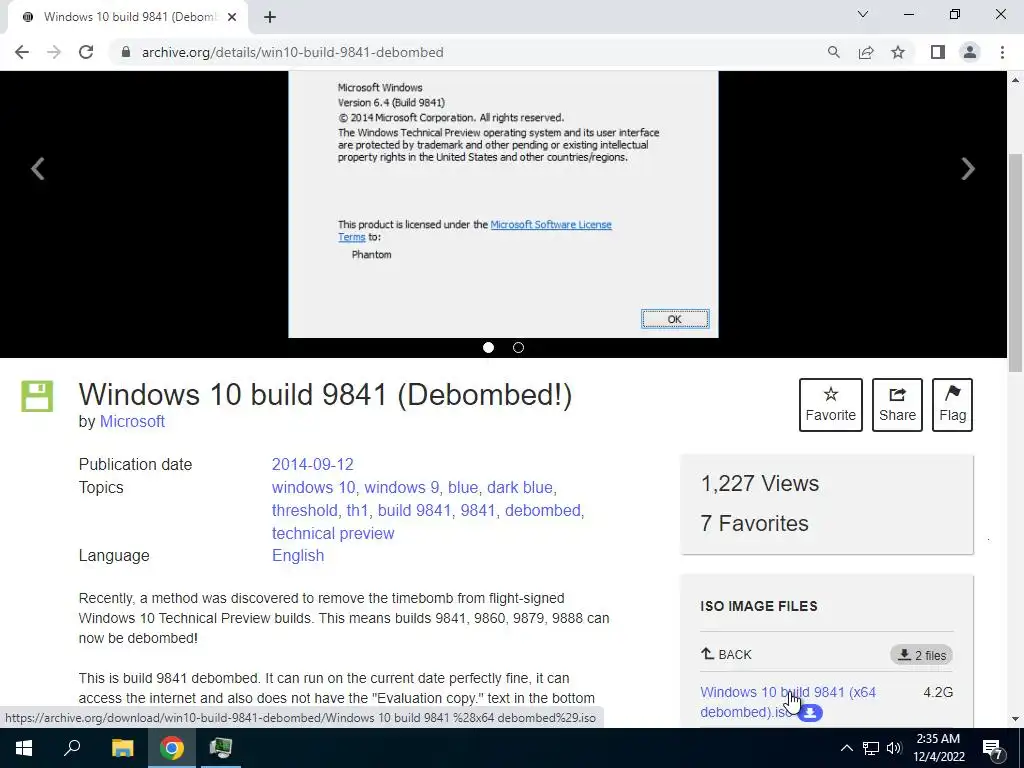Screen dimensions: 1024x768
Task: Open the zoom magnifier in the address bar
Action: (833, 52)
